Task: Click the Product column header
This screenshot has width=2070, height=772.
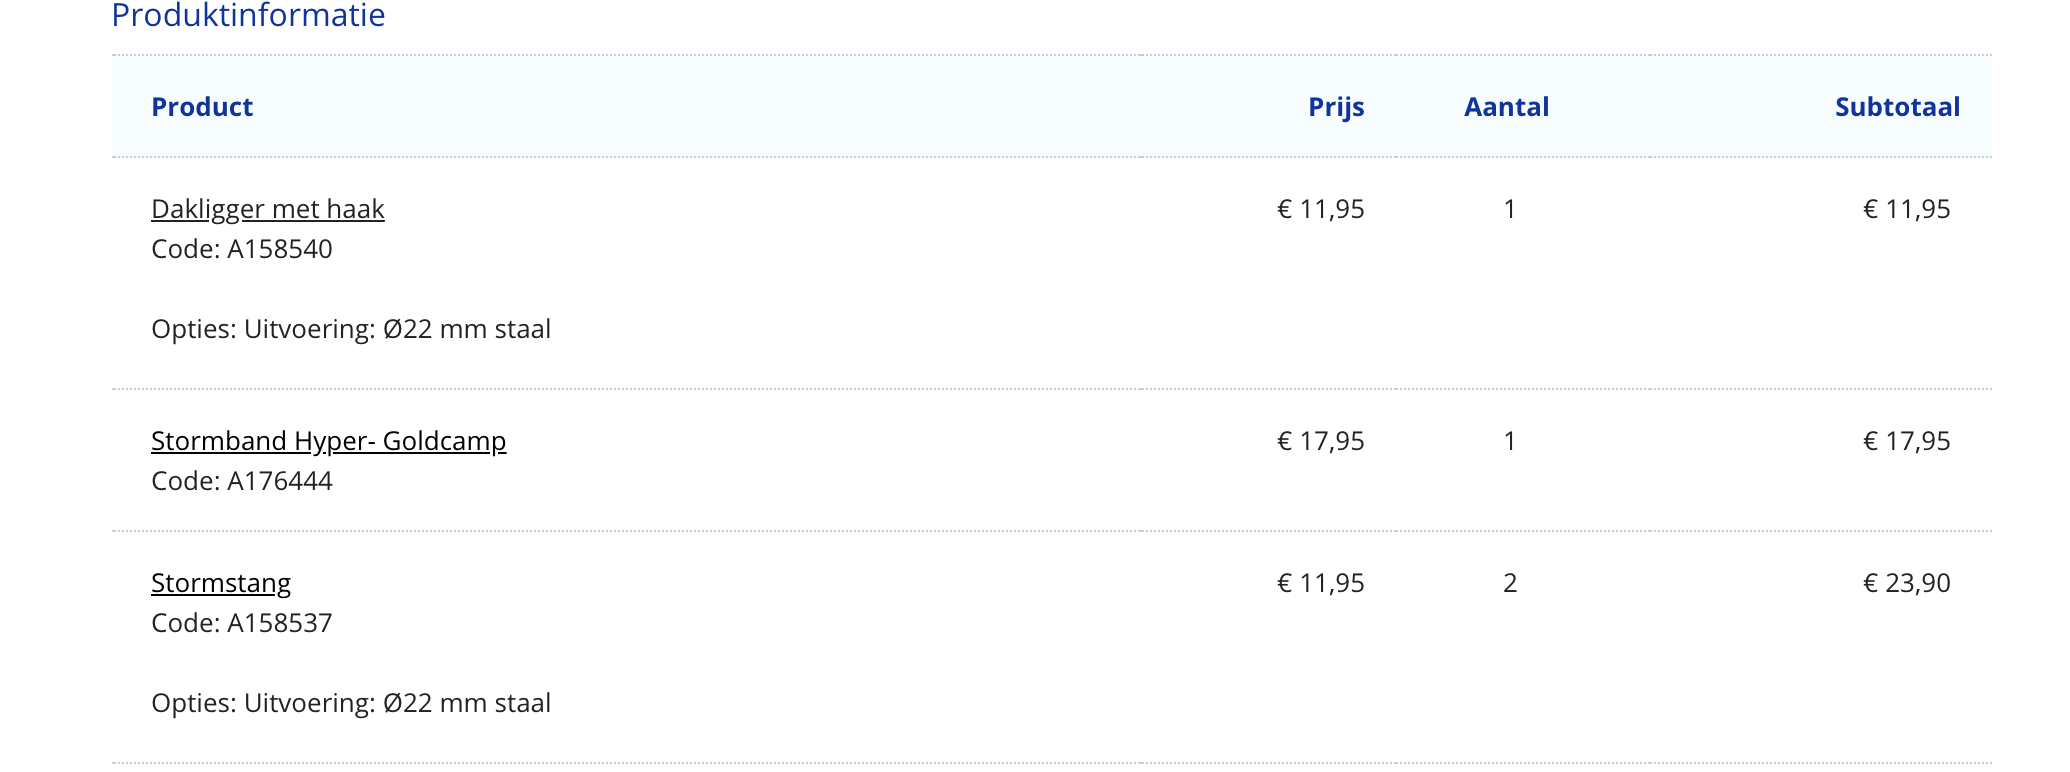Action: point(202,107)
